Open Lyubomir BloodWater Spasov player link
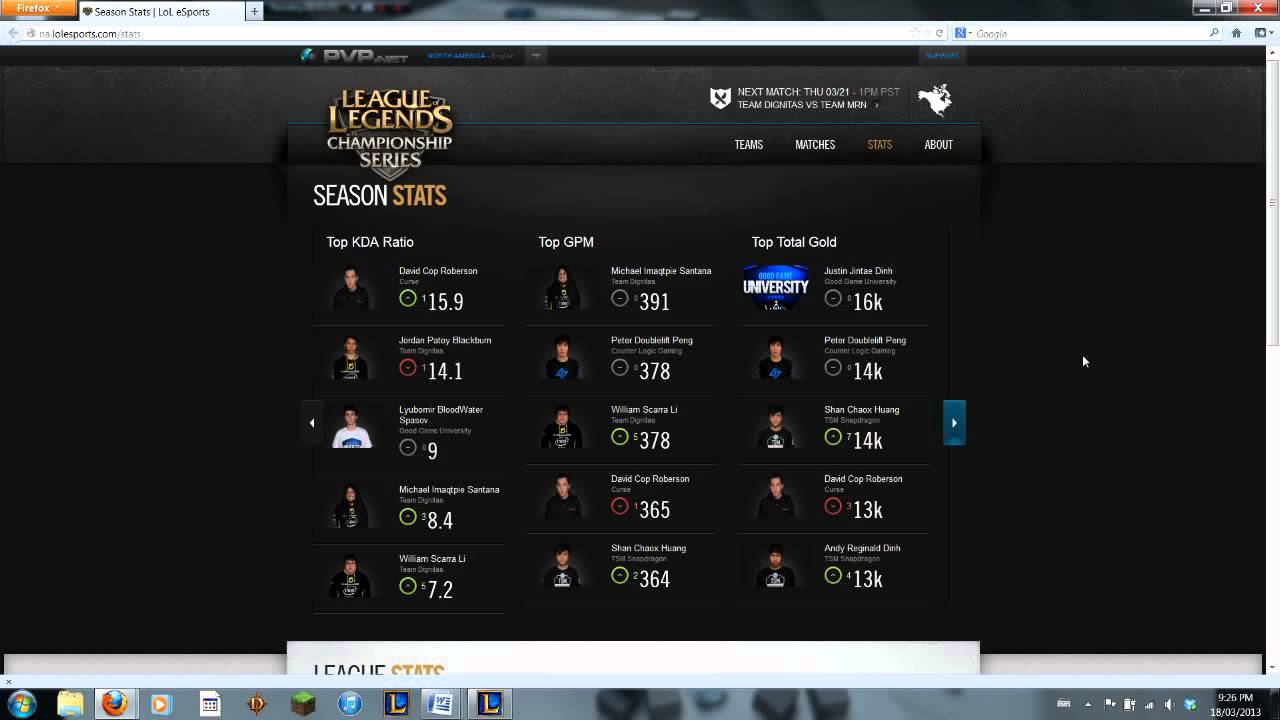Viewport: 1280px width, 720px height. coord(441,415)
